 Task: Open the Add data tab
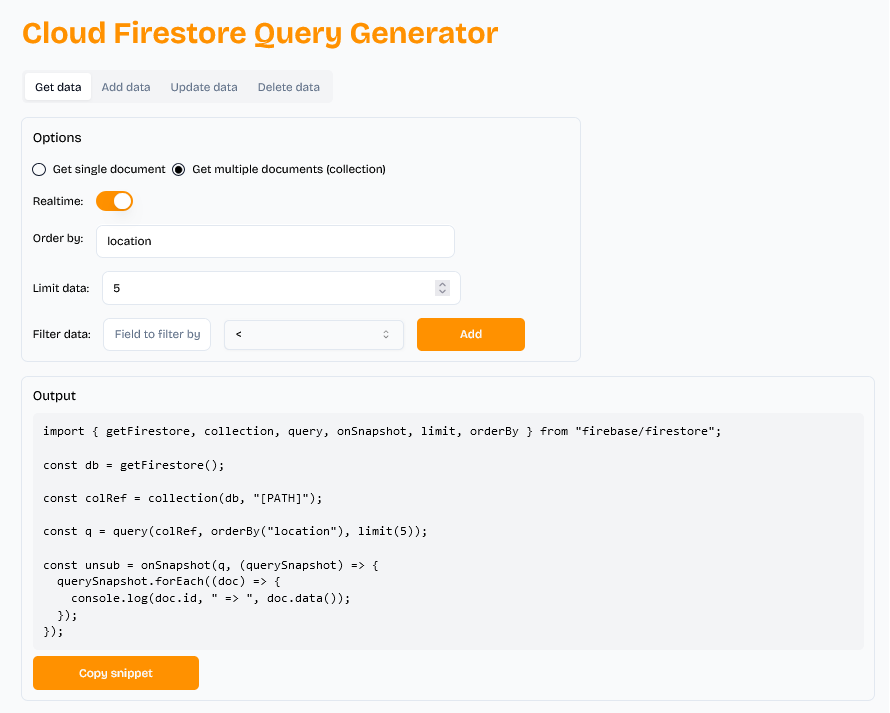pyautogui.click(x=126, y=87)
